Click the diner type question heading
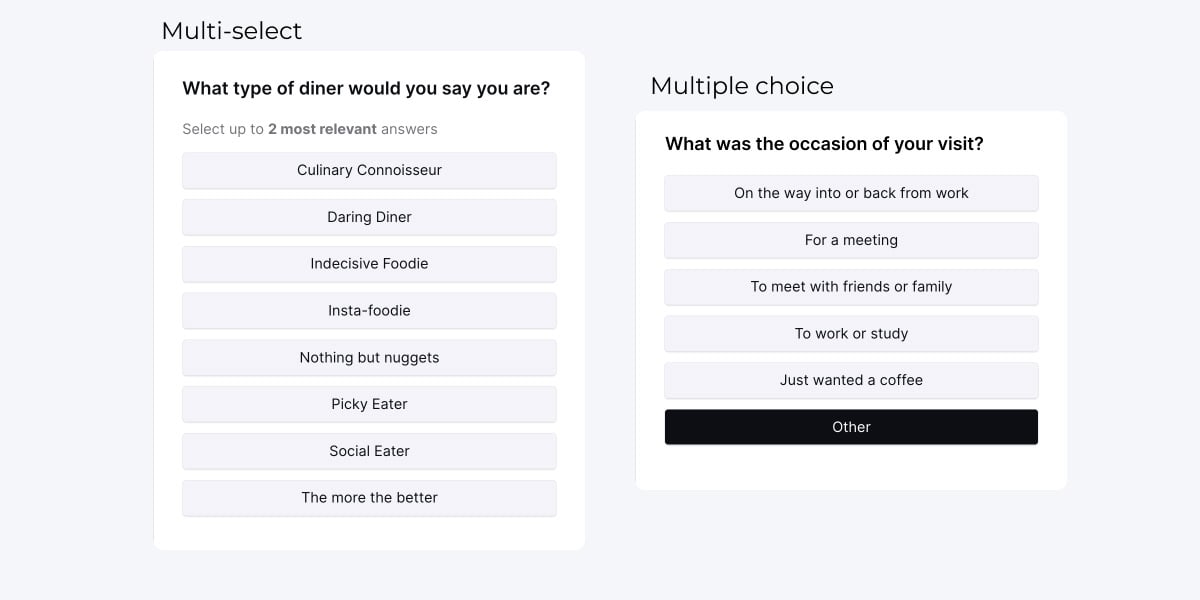Viewport: 1200px width, 600px height. pyautogui.click(x=366, y=89)
